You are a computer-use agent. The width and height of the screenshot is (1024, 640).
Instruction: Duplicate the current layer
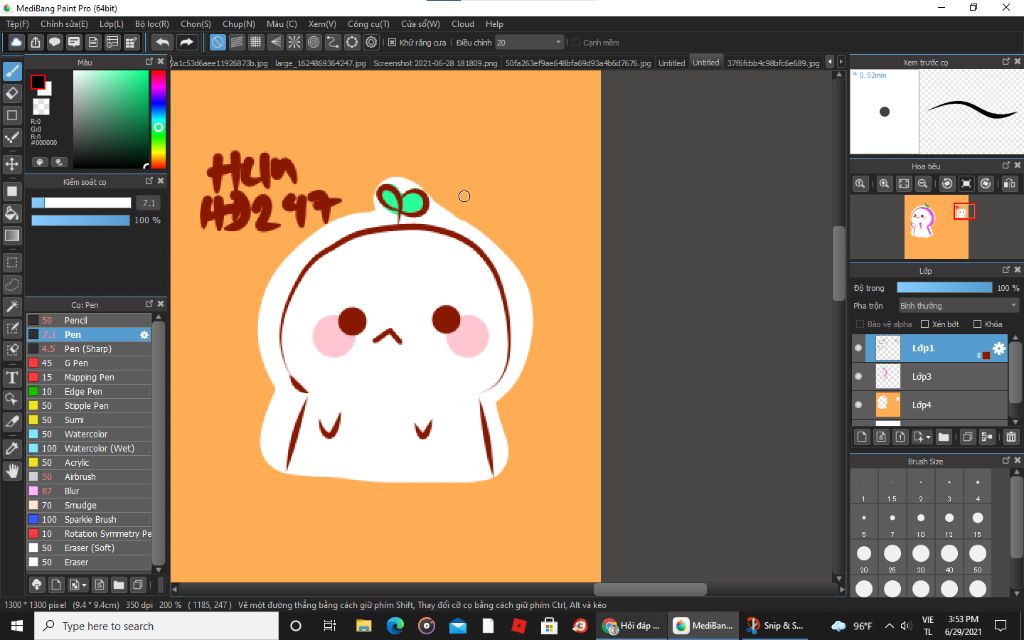coord(967,437)
